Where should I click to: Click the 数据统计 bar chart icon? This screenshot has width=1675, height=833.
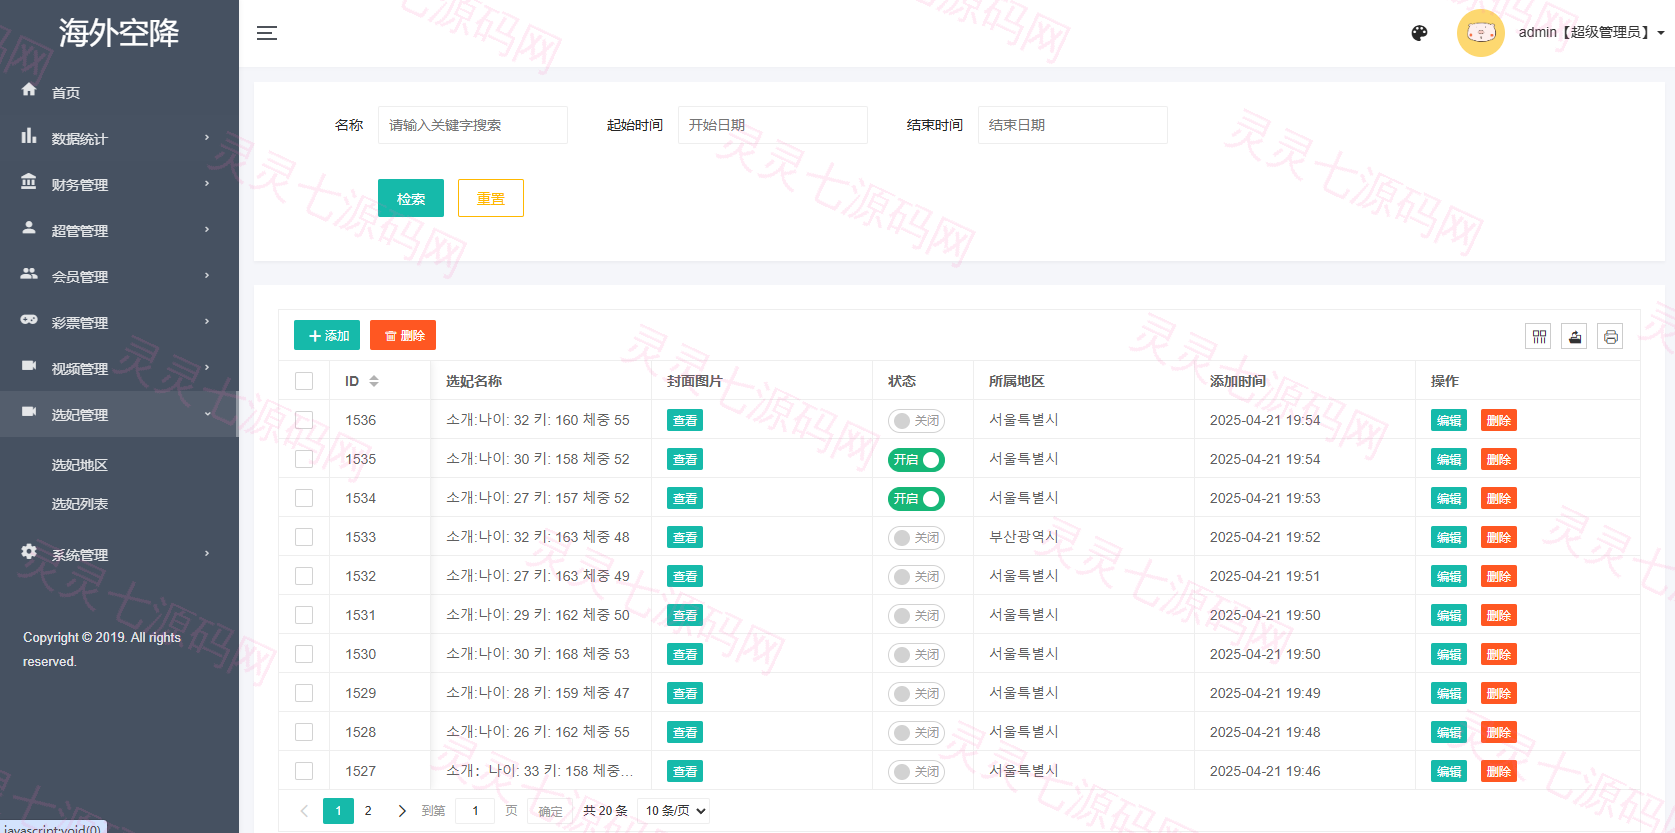[x=29, y=136]
